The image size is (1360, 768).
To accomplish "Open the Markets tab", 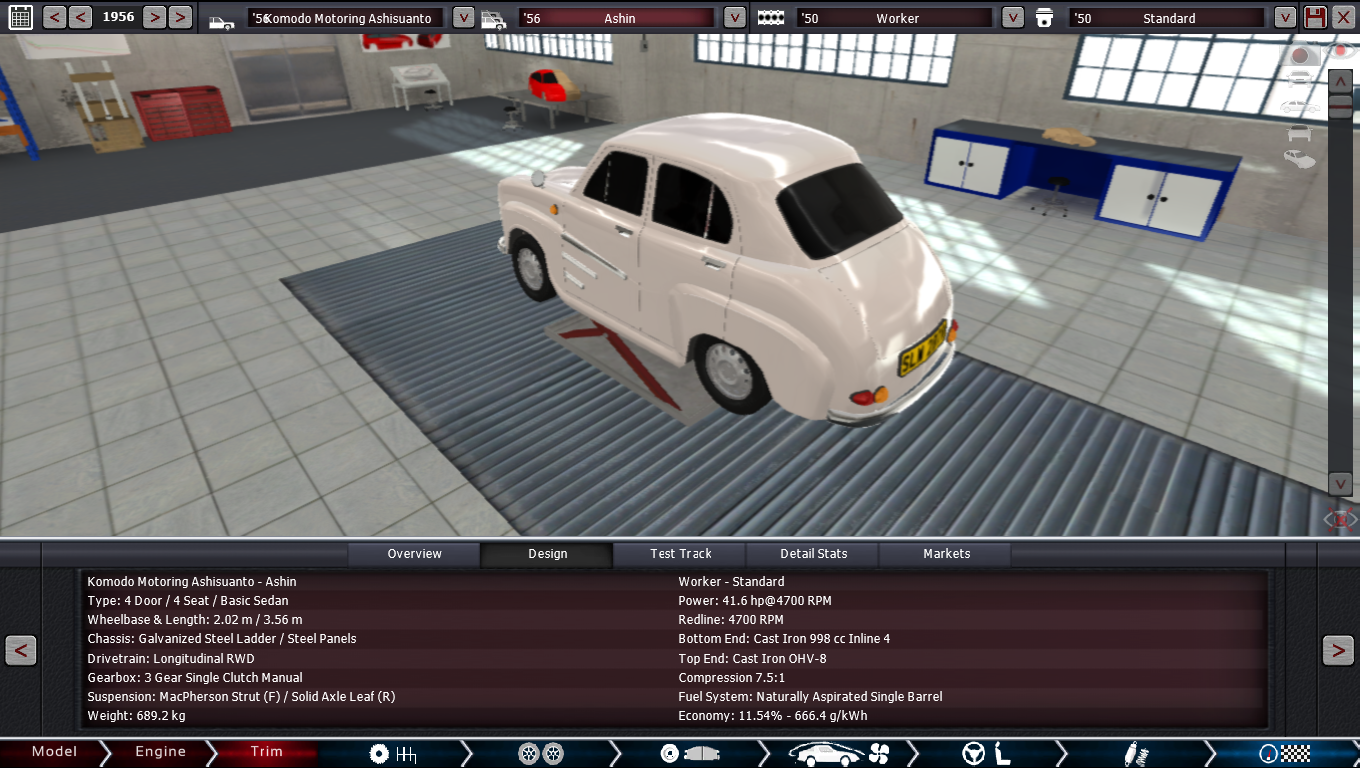I will click(946, 554).
